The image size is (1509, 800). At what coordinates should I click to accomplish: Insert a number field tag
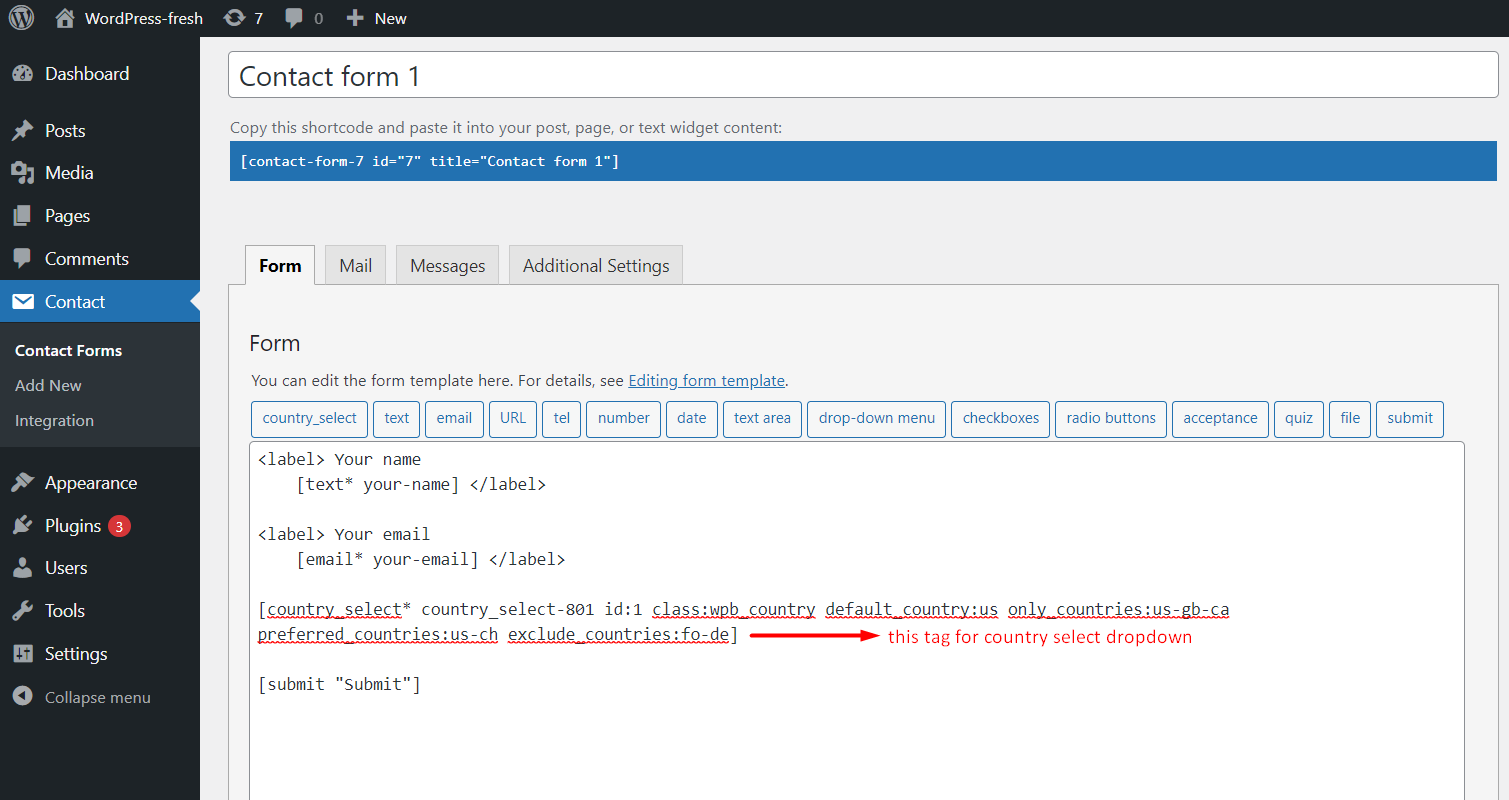(x=624, y=419)
